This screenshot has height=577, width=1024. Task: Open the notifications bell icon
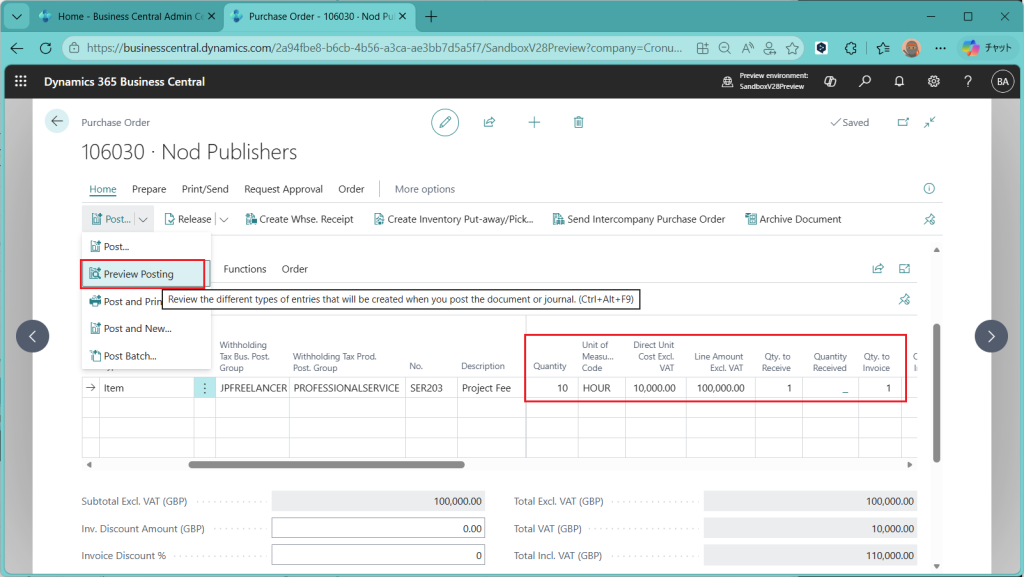pyautogui.click(x=899, y=81)
